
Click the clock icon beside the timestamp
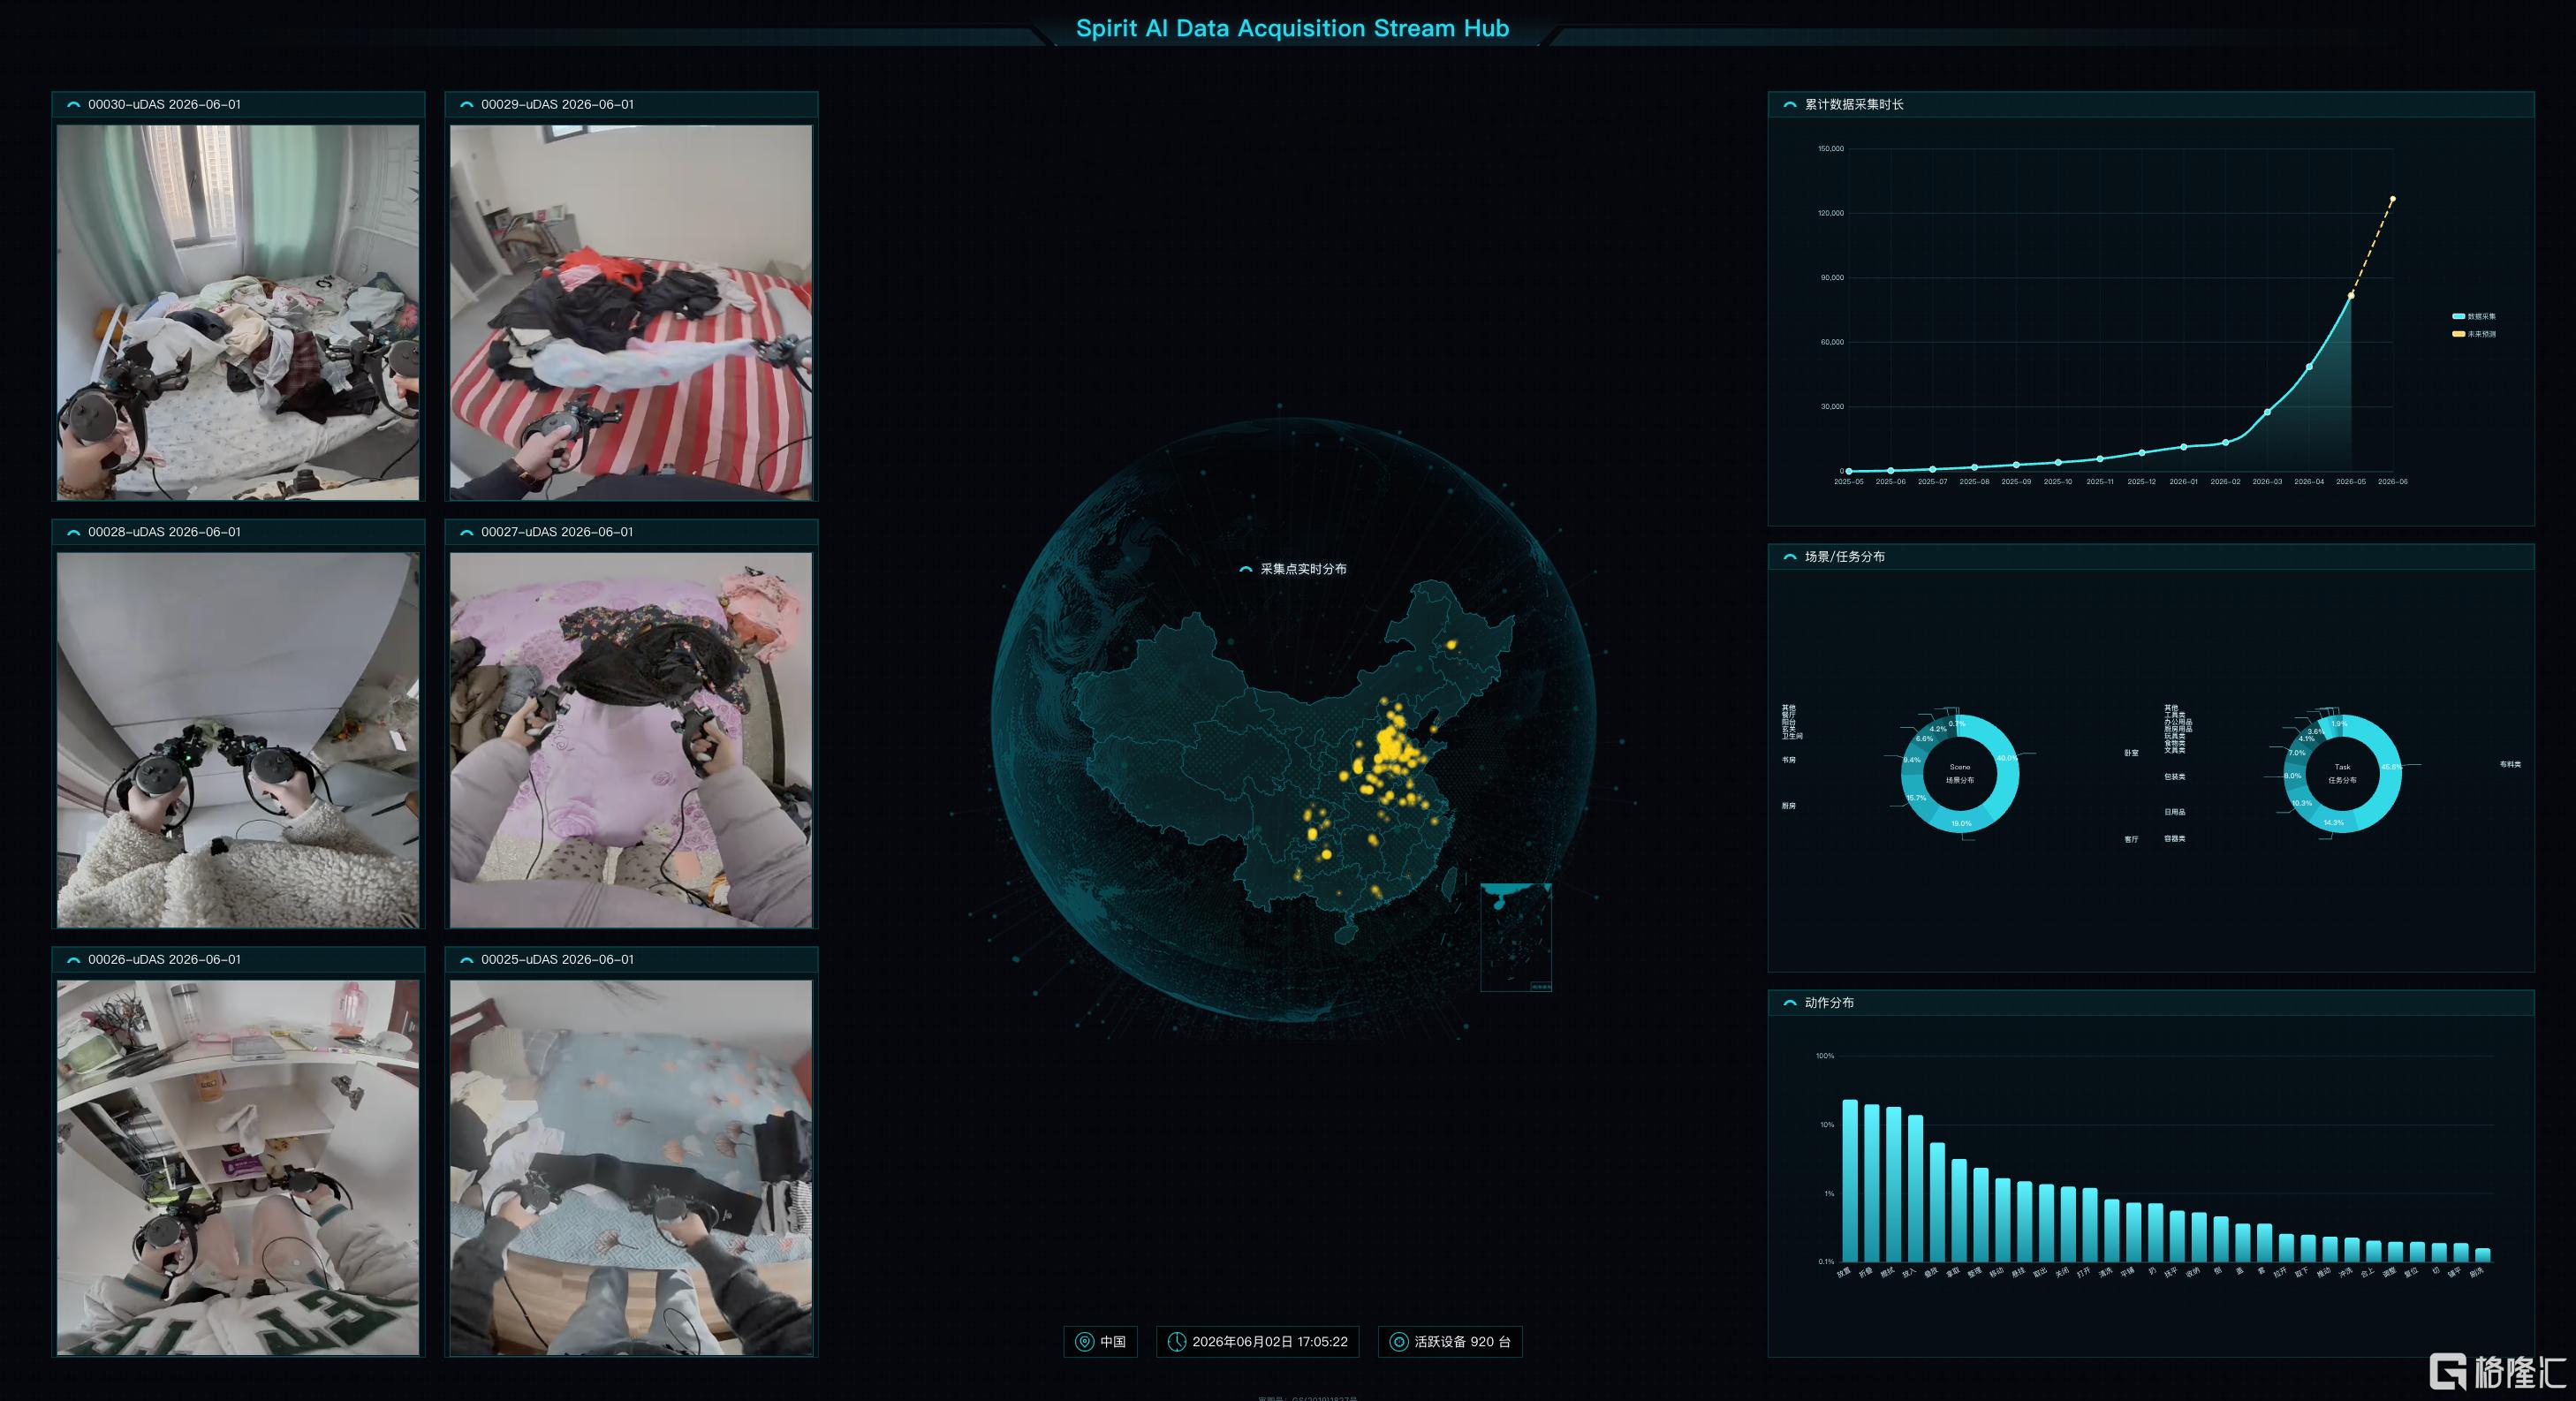coord(1177,1342)
